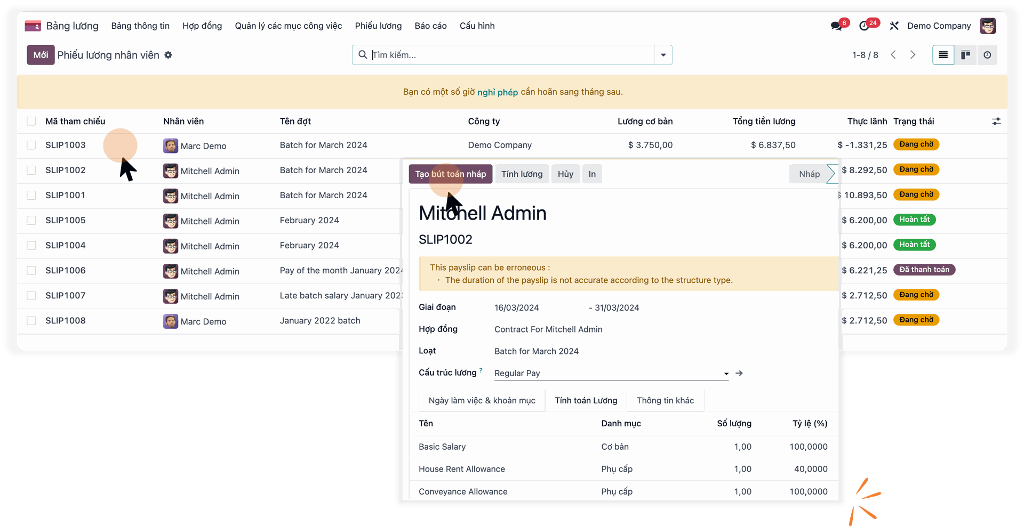1024x527 pixels.
Task: Click Mitchell Admin avatar in SLIP1005 row
Action: [x=170, y=221]
